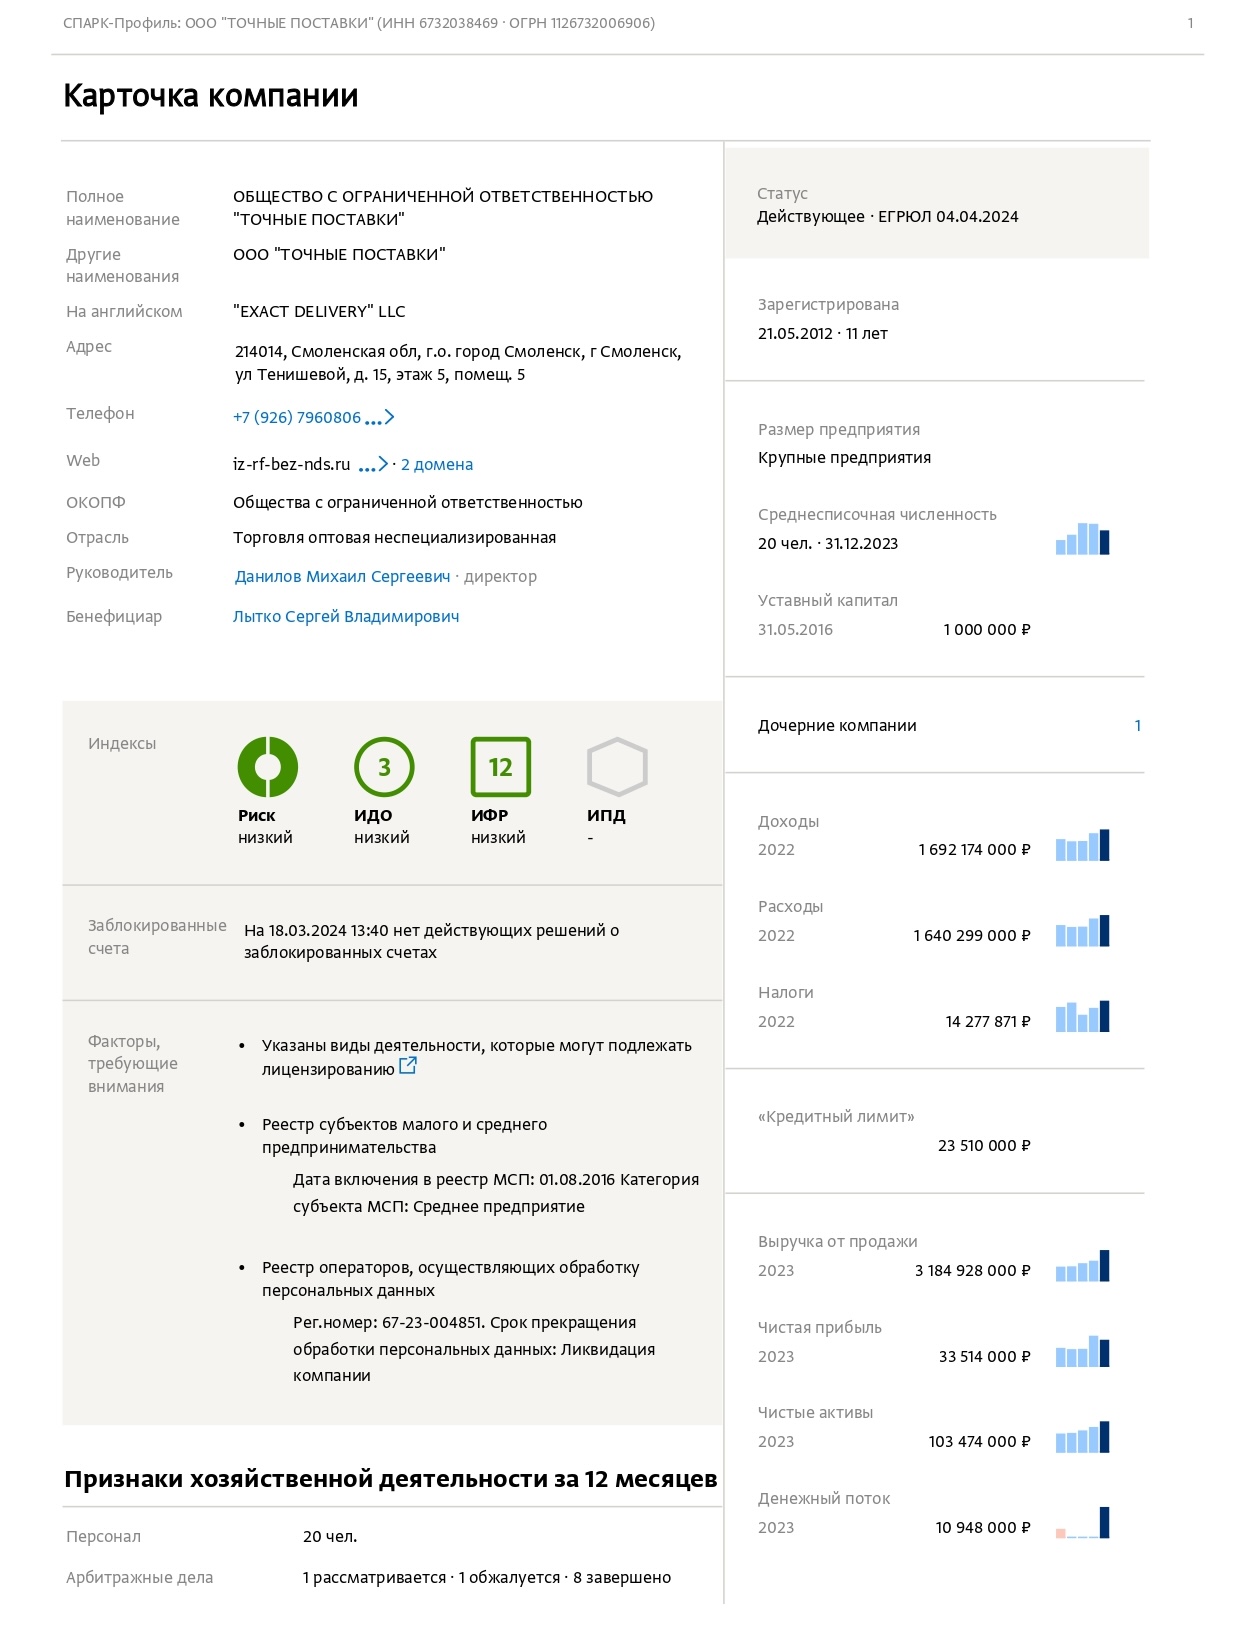1241x1626 pixels.
Task: Click the Денежный поток bar chart
Action: (1082, 1522)
